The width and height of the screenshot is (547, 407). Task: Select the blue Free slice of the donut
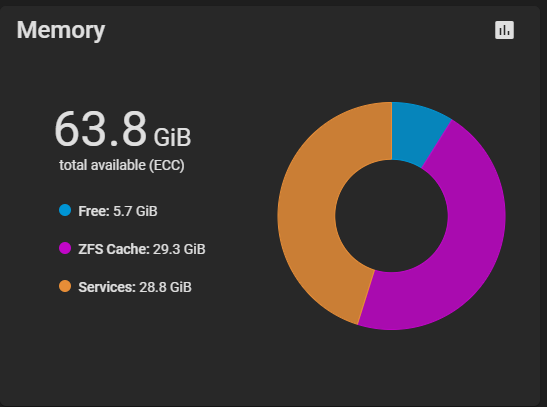[415, 133]
